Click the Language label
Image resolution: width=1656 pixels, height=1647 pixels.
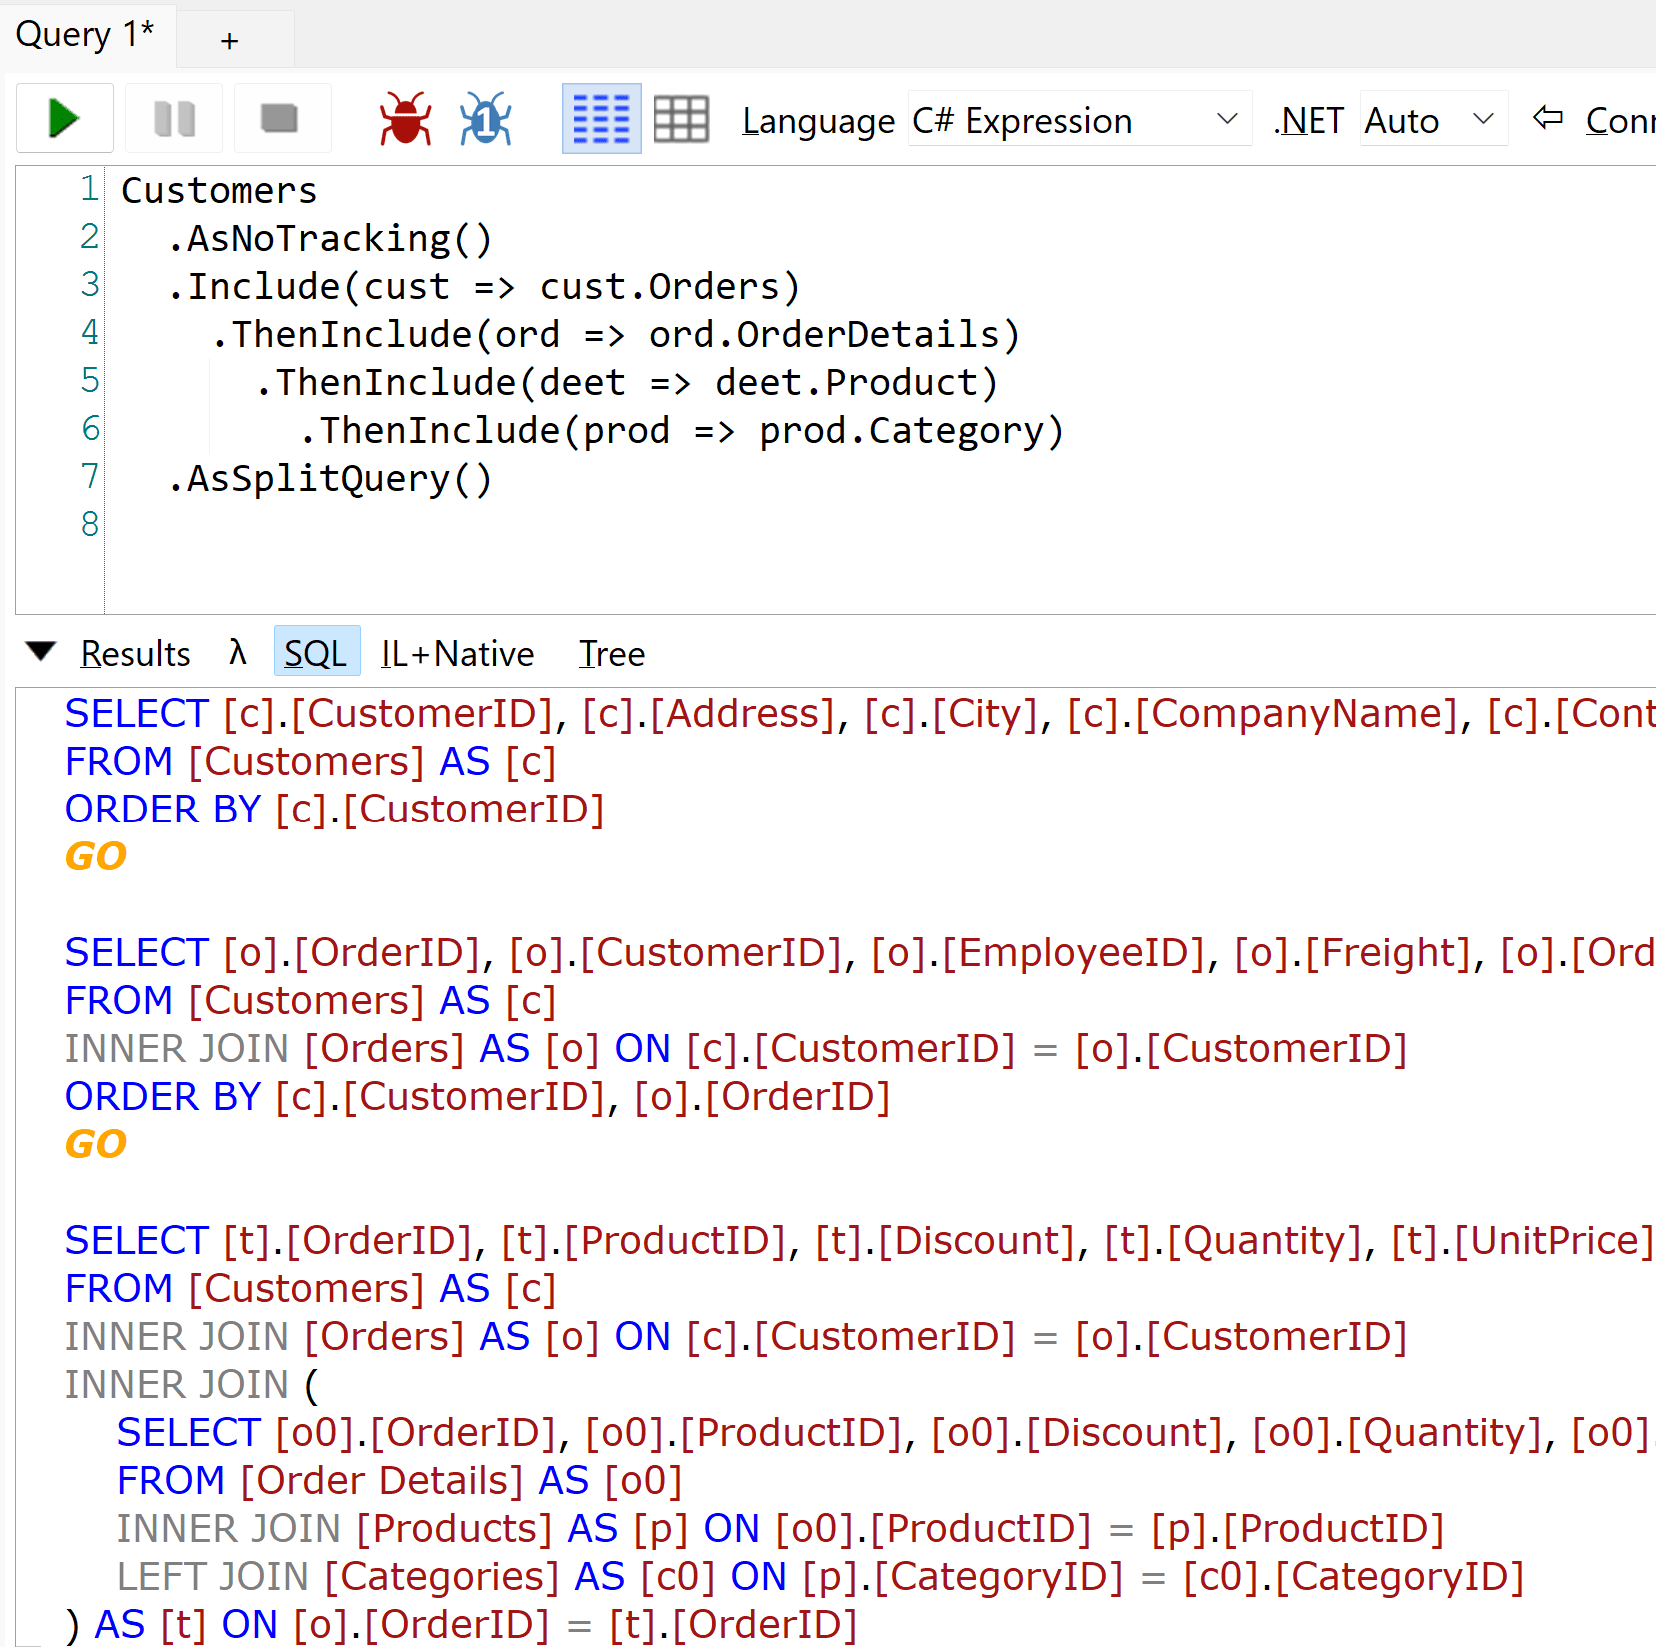pyautogui.click(x=818, y=122)
